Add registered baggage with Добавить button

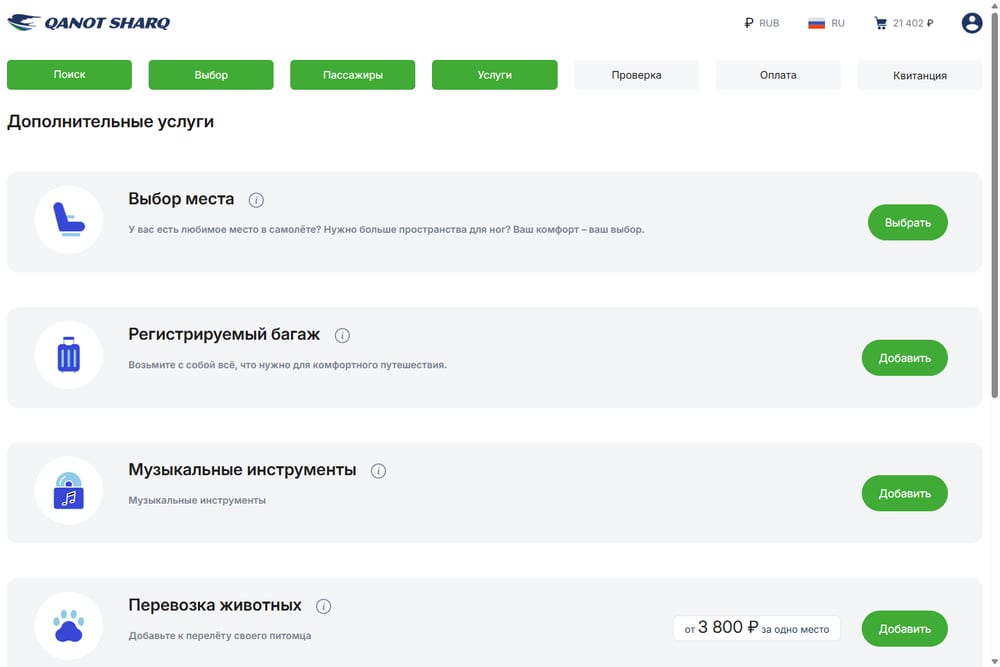click(x=904, y=358)
